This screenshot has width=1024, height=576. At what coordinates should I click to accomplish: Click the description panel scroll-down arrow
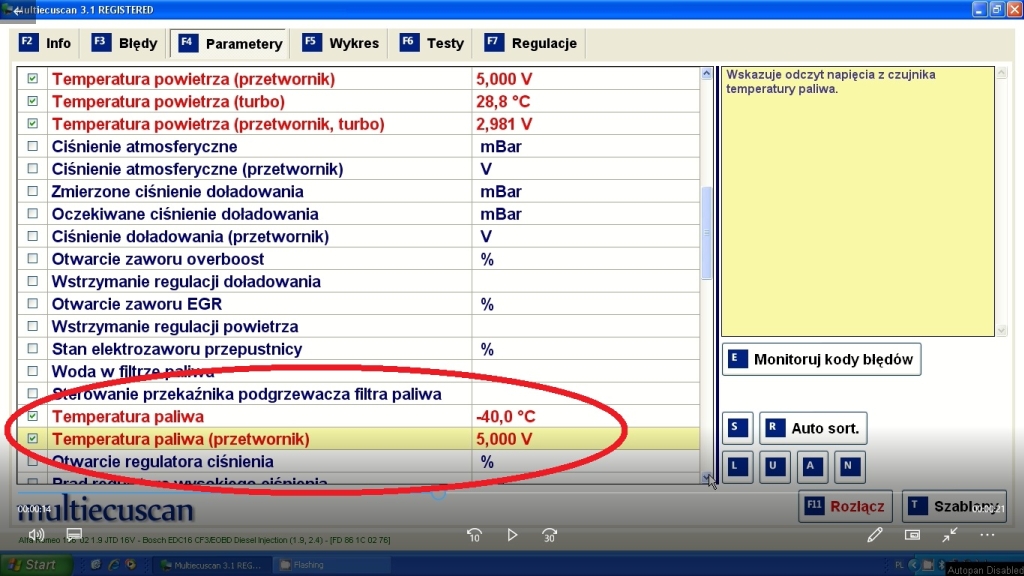tap(1002, 331)
